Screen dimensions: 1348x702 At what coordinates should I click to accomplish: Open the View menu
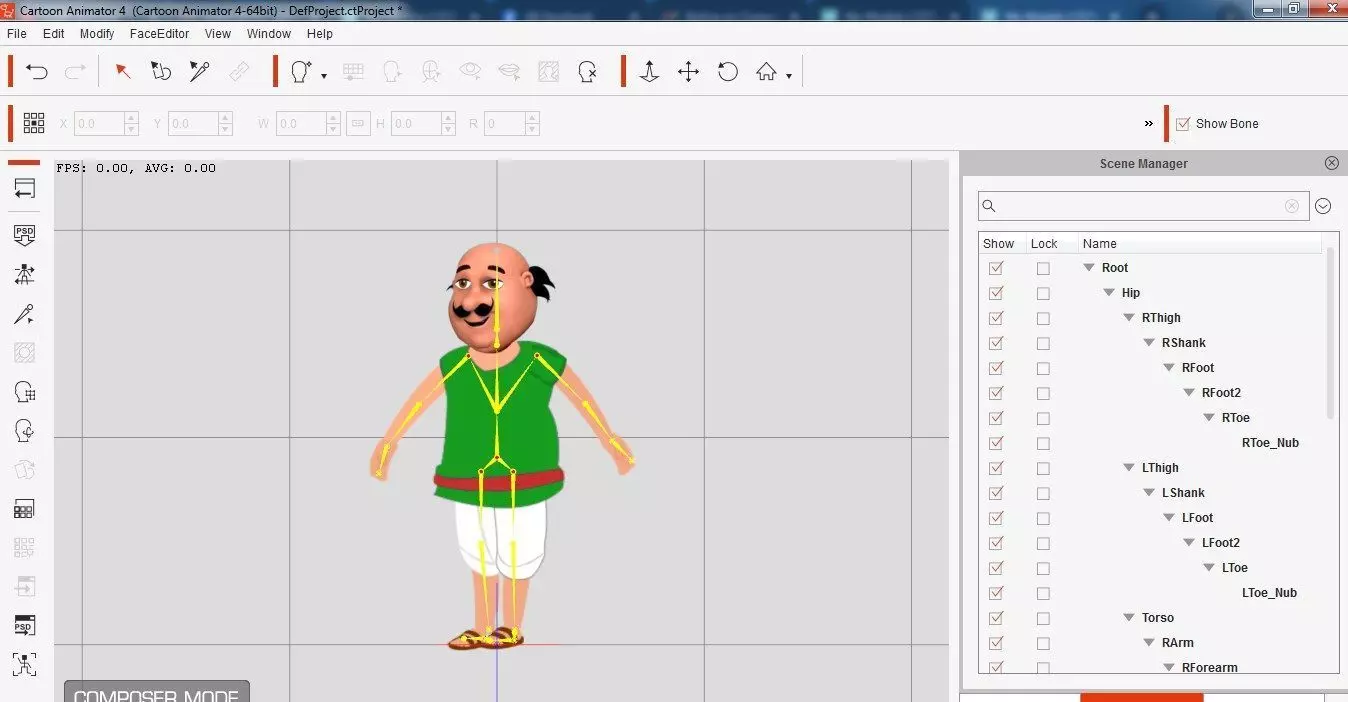(x=218, y=33)
